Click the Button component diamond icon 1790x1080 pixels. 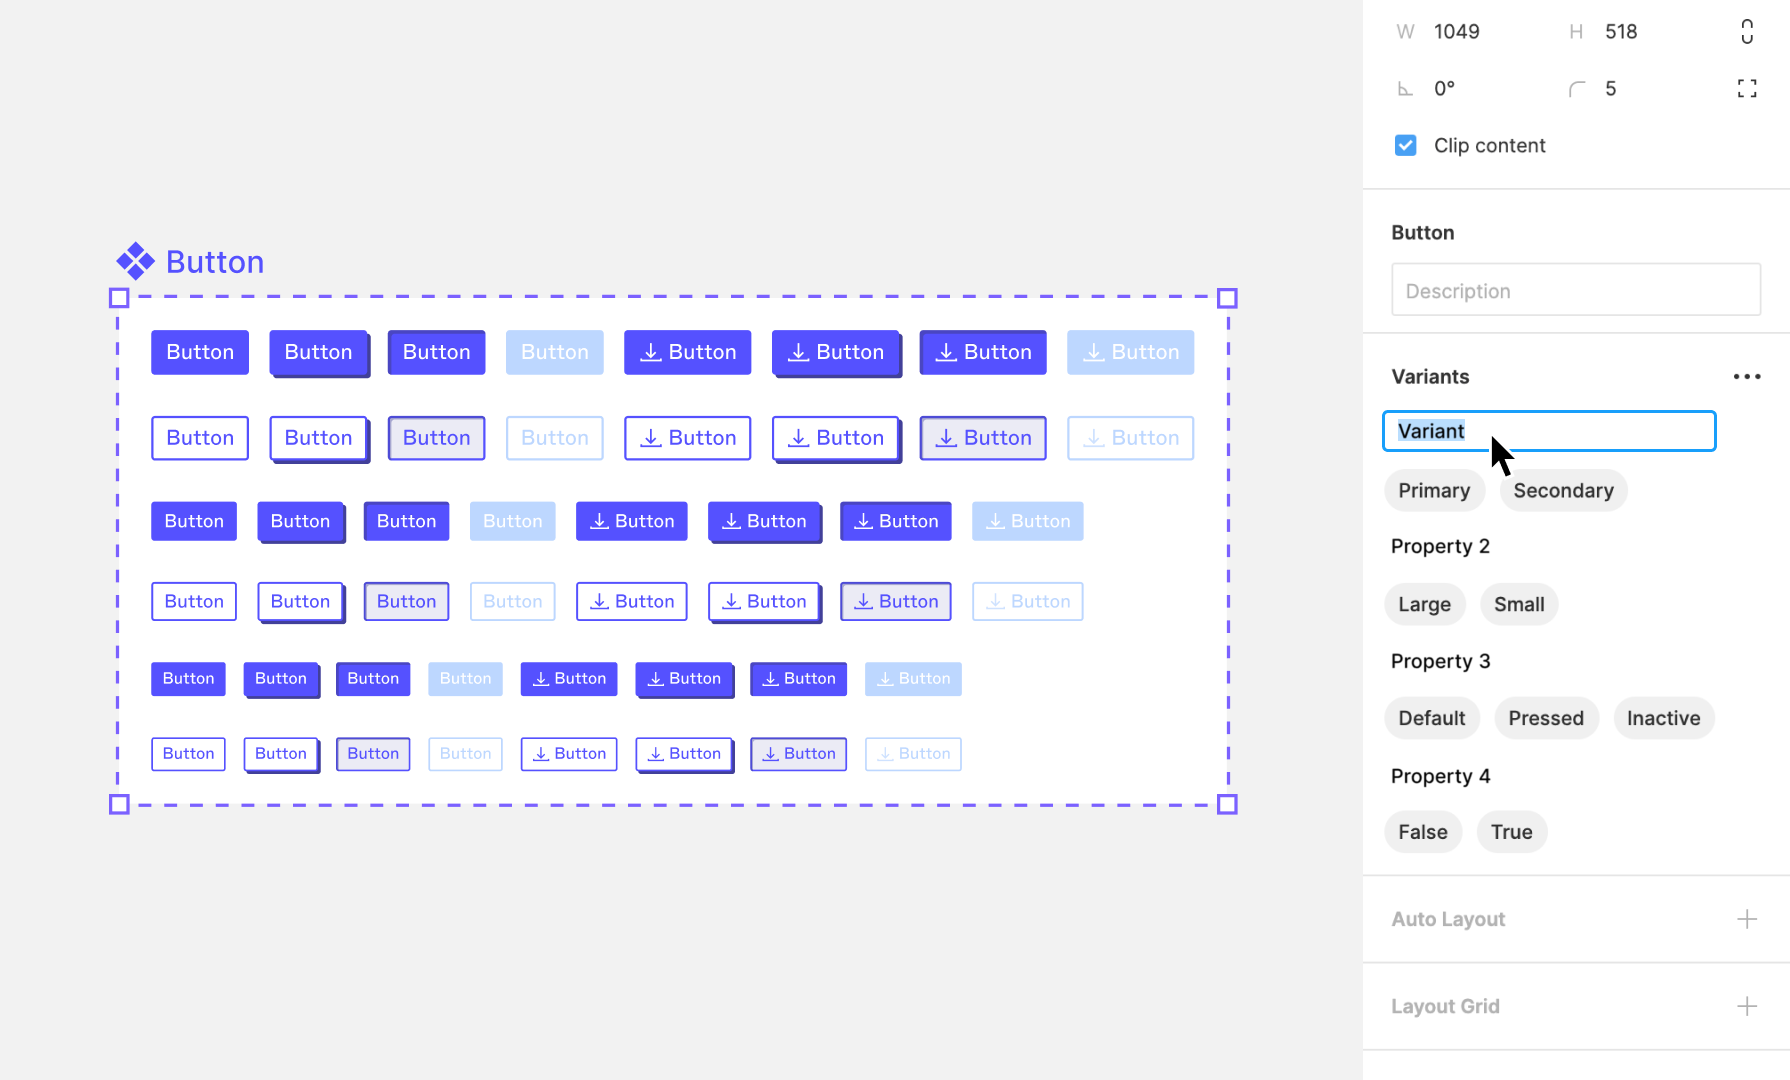(x=135, y=261)
